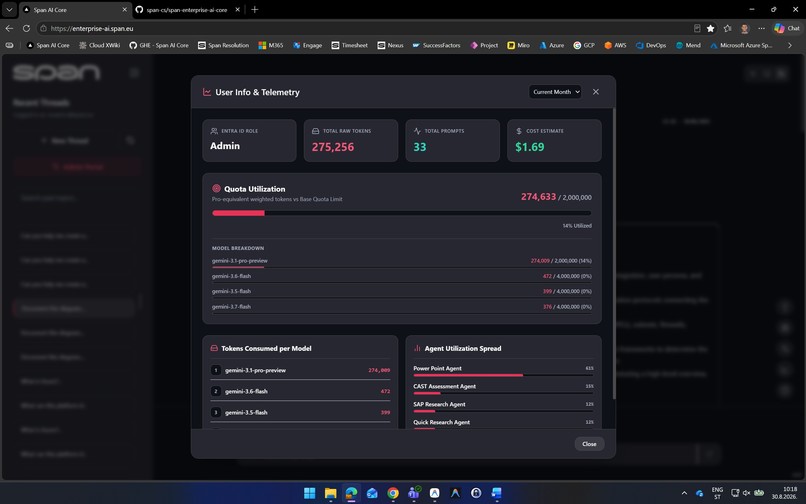Click the 274,633 quota usage value
The height and width of the screenshot is (504, 806).
538,197
